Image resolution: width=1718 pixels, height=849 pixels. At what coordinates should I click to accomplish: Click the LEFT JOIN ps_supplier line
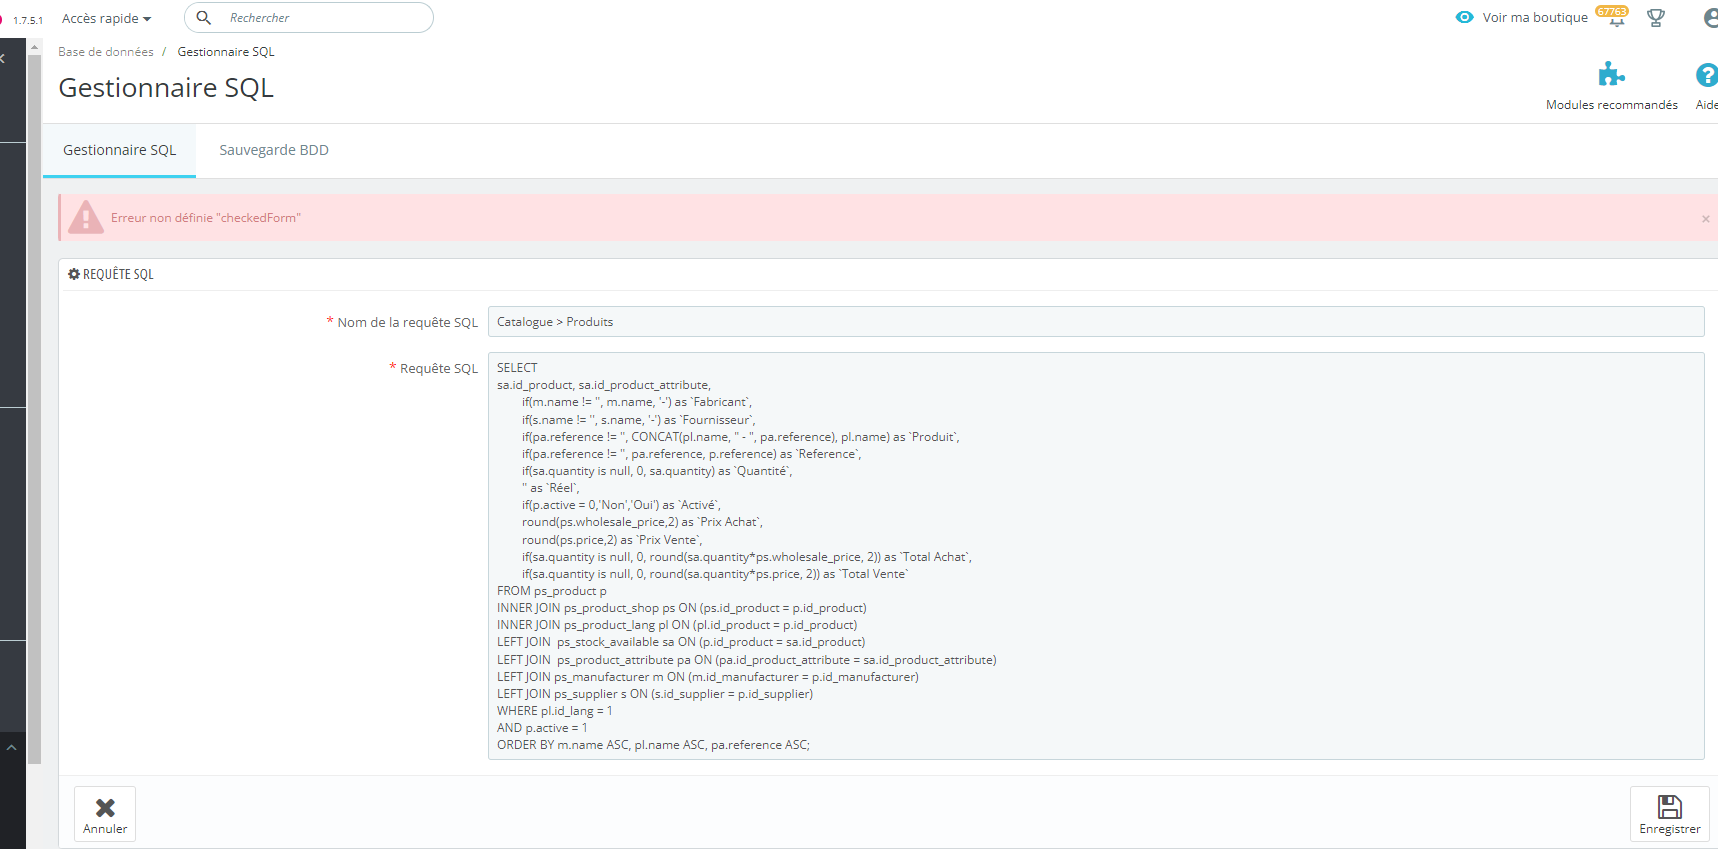[x=655, y=694]
